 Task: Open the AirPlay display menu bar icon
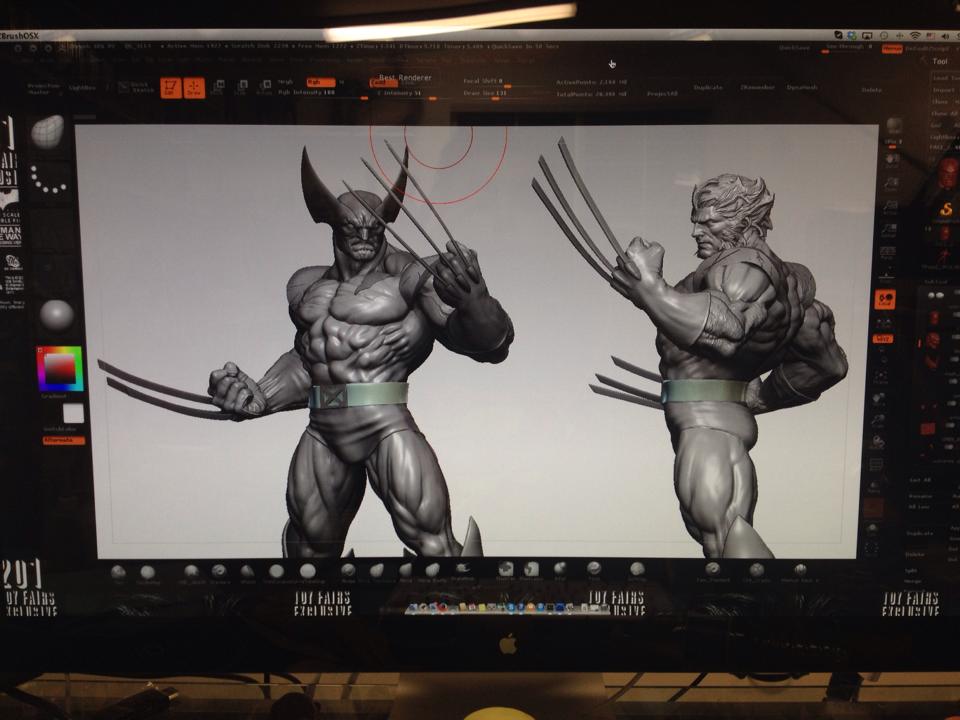(x=868, y=36)
